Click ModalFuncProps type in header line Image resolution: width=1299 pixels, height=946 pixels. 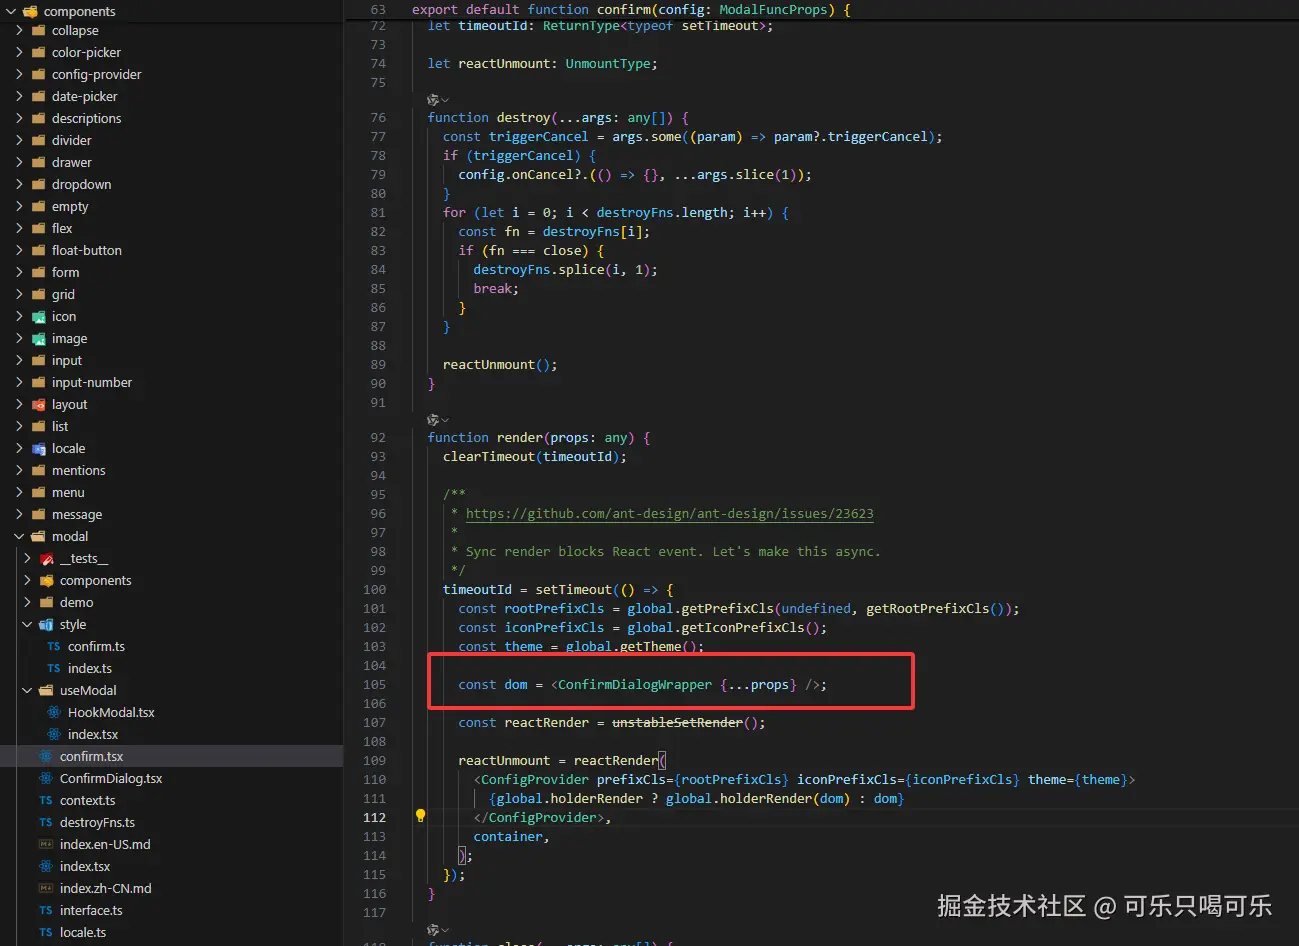pos(773,9)
